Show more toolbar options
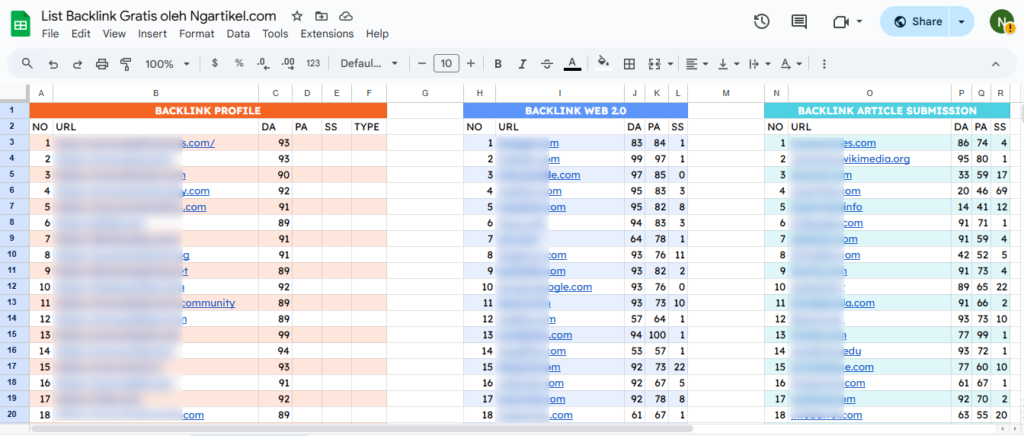This screenshot has height=436, width=1024. (824, 64)
